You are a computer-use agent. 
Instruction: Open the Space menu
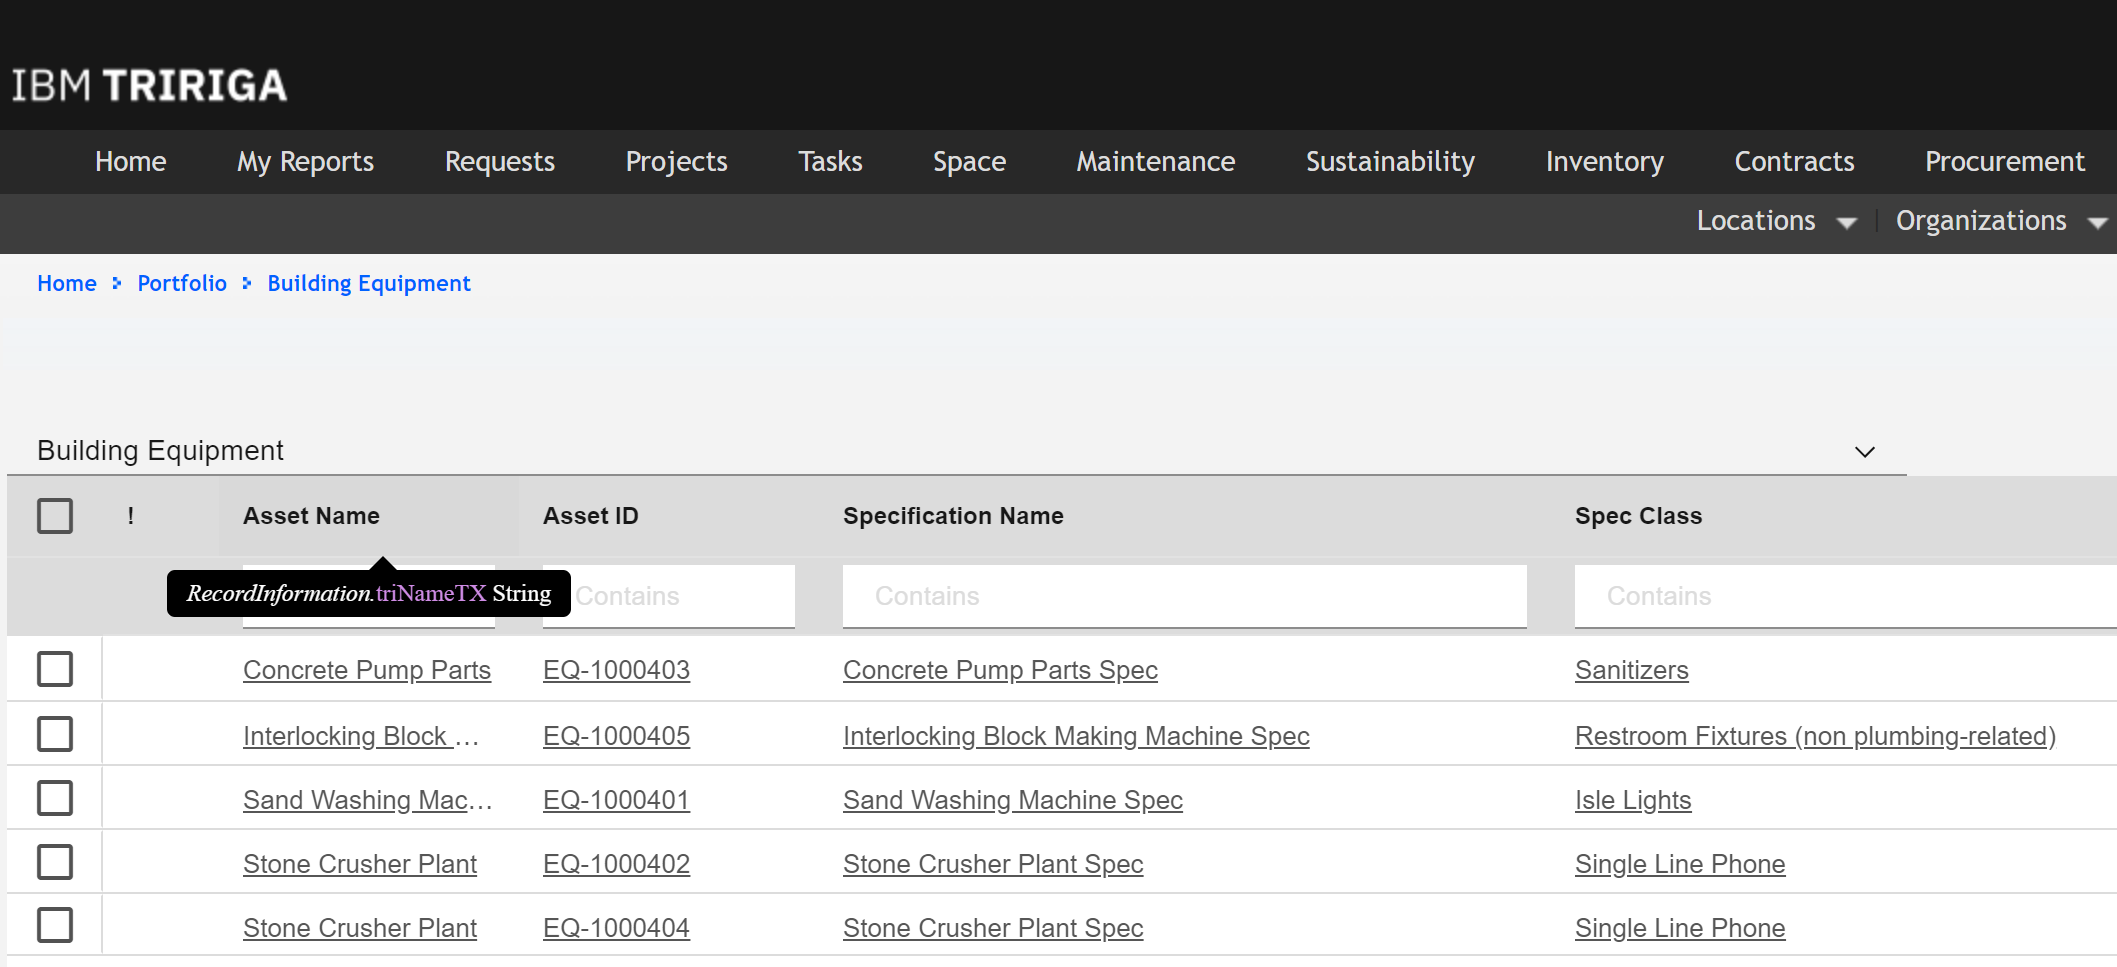969,161
